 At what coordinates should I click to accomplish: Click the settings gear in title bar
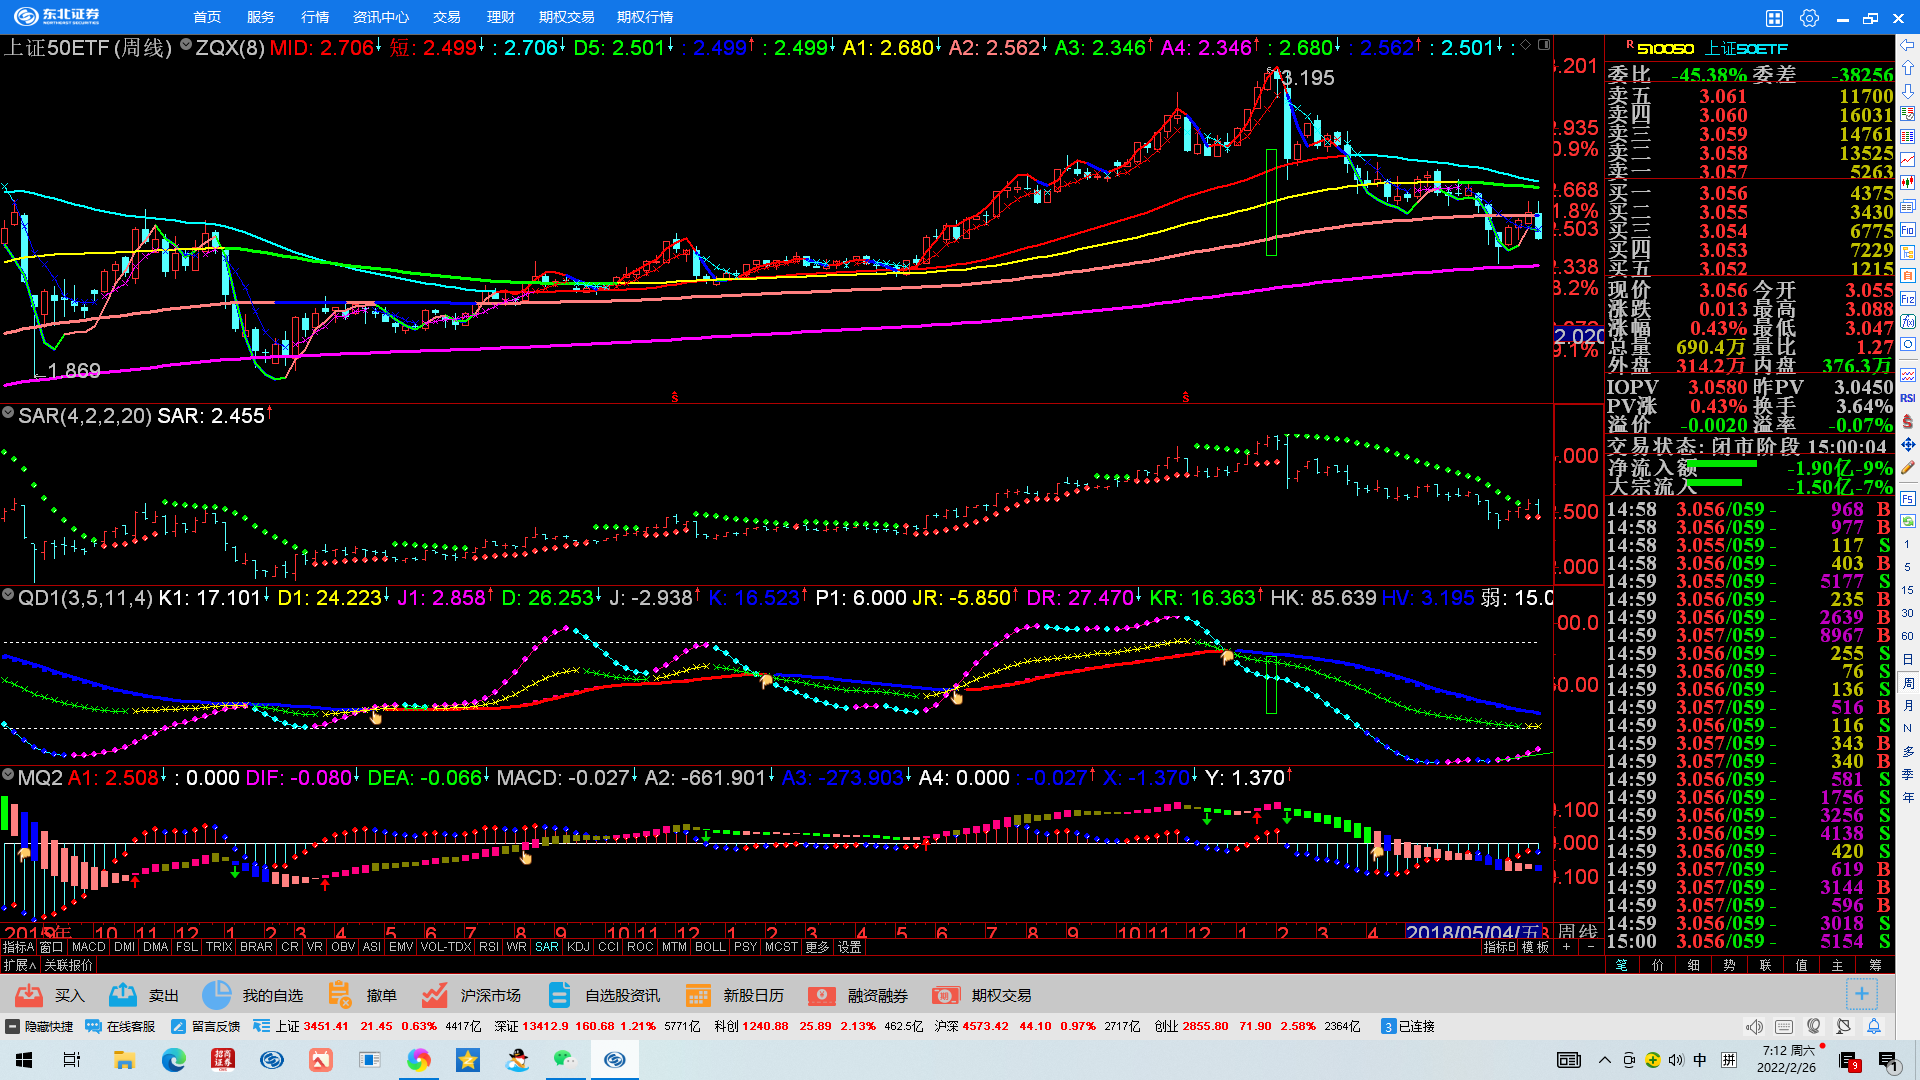(1809, 18)
